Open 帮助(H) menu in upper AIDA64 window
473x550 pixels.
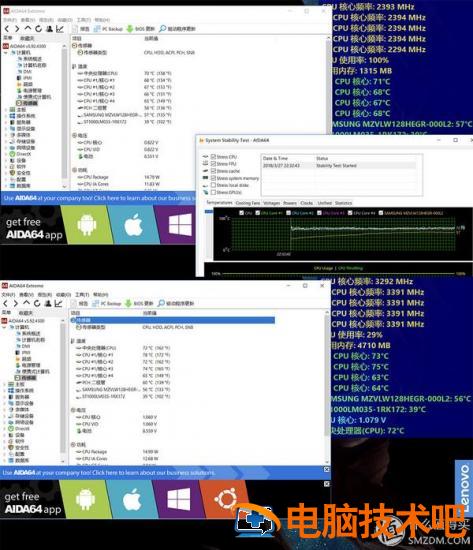point(102,20)
